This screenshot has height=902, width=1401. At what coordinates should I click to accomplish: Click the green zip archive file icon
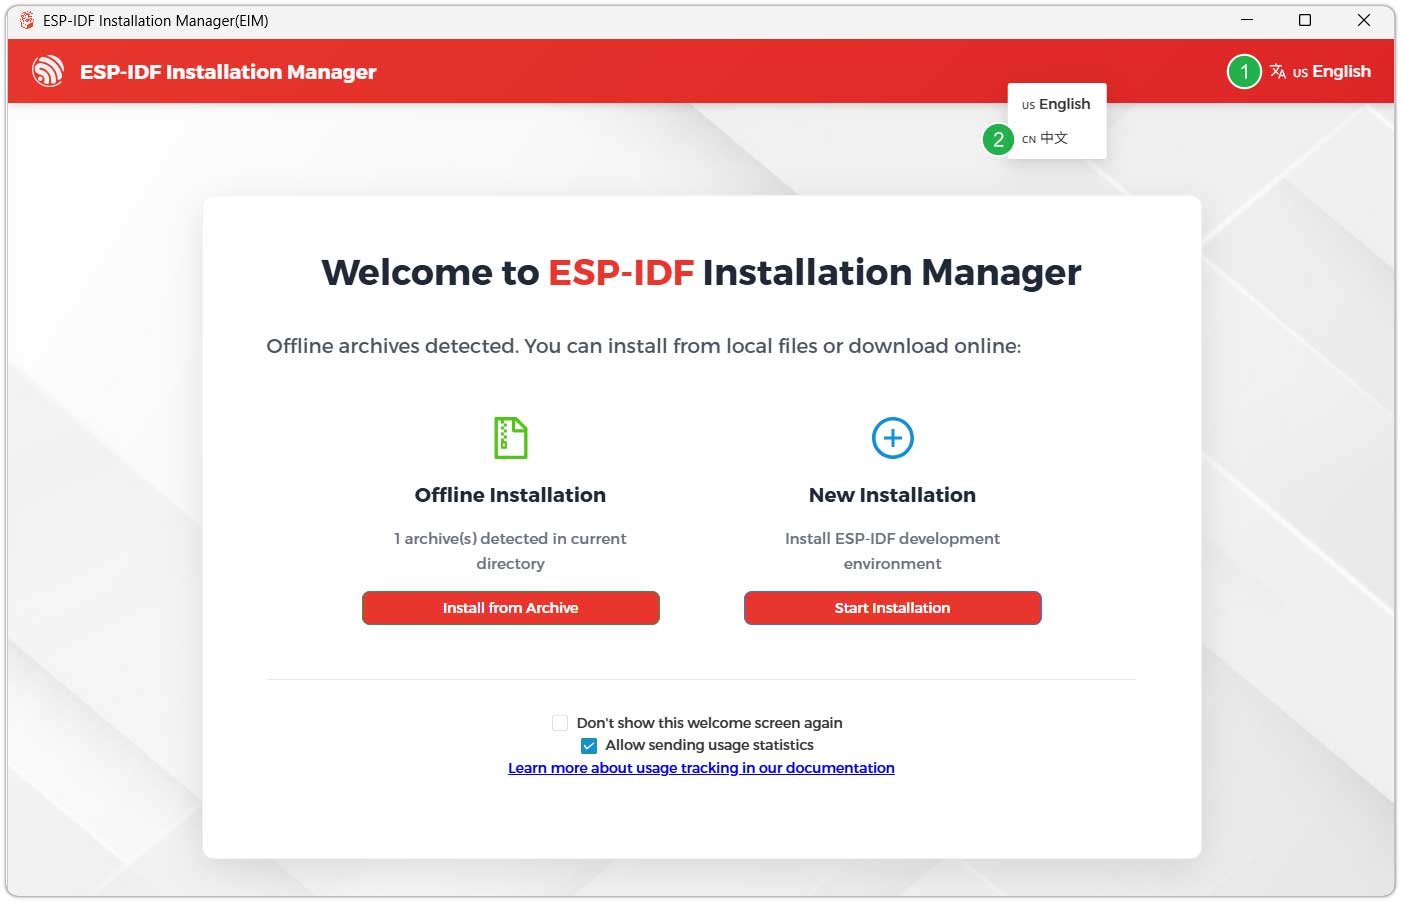[x=510, y=438]
